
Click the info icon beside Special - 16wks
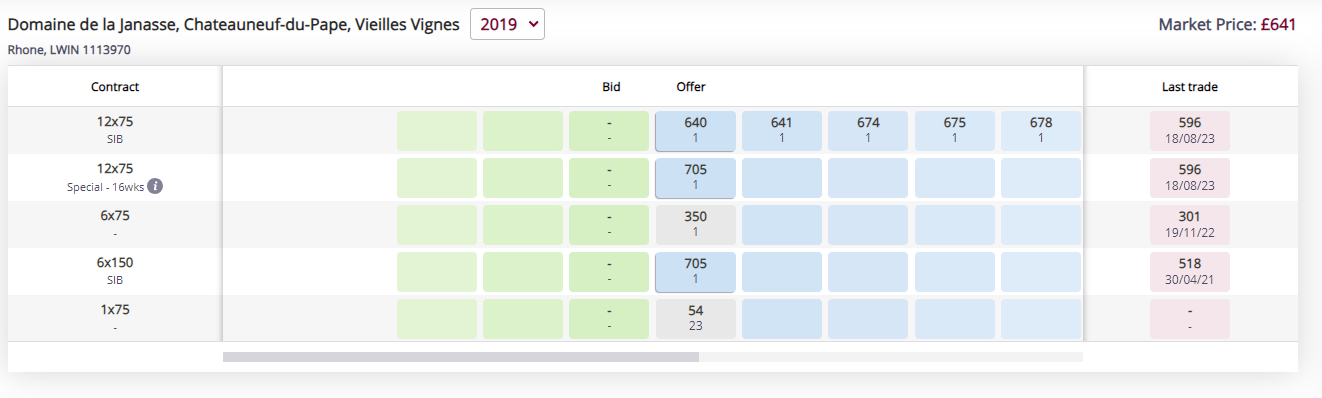(155, 186)
